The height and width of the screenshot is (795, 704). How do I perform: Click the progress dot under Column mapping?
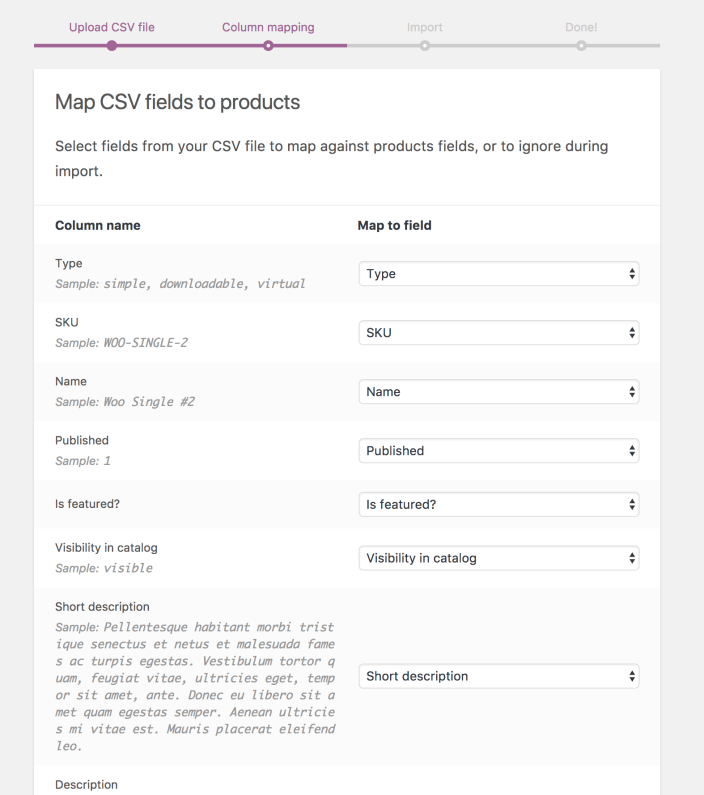pos(268,45)
